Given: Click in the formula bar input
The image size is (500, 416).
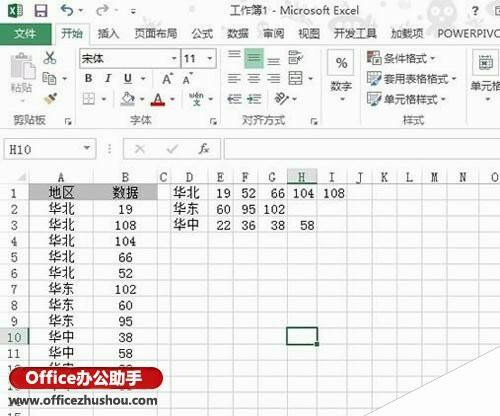Looking at the screenshot, I should click(x=362, y=149).
